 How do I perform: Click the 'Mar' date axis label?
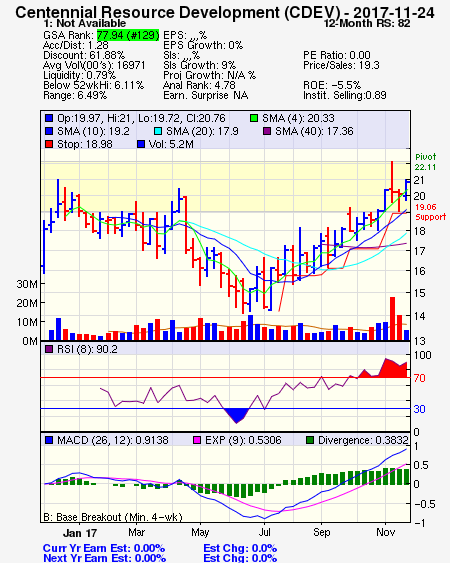(x=136, y=532)
